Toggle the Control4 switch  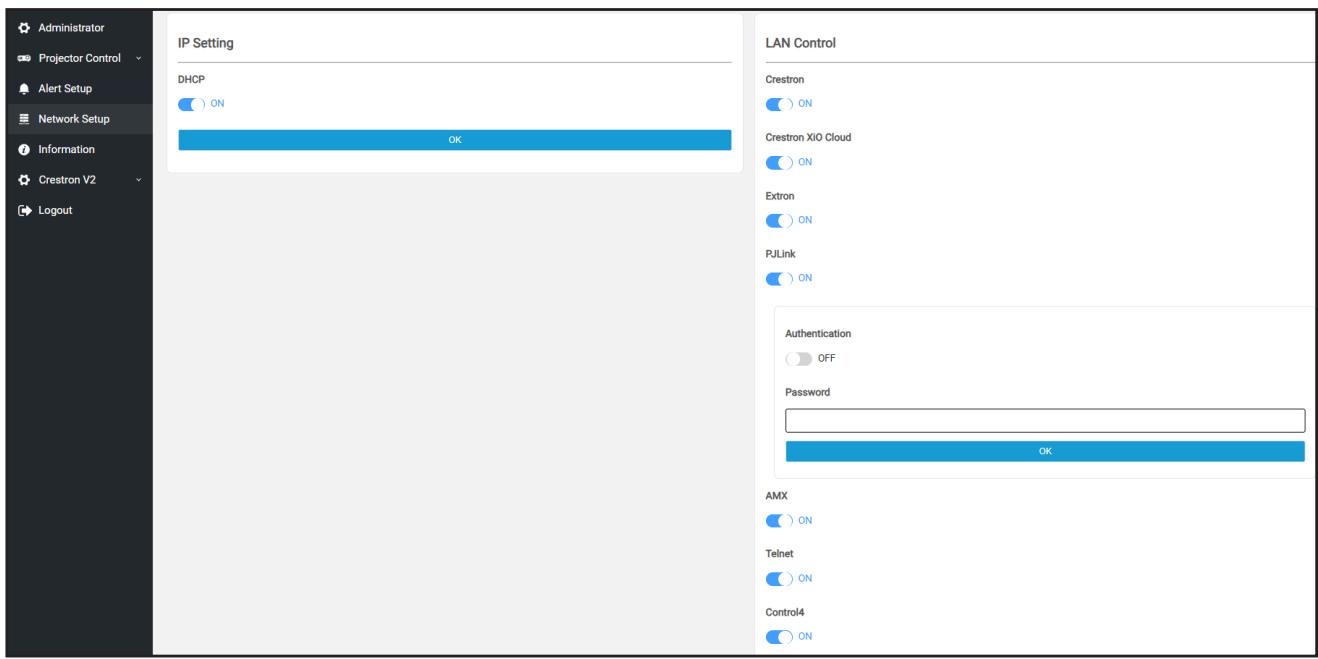(x=778, y=636)
